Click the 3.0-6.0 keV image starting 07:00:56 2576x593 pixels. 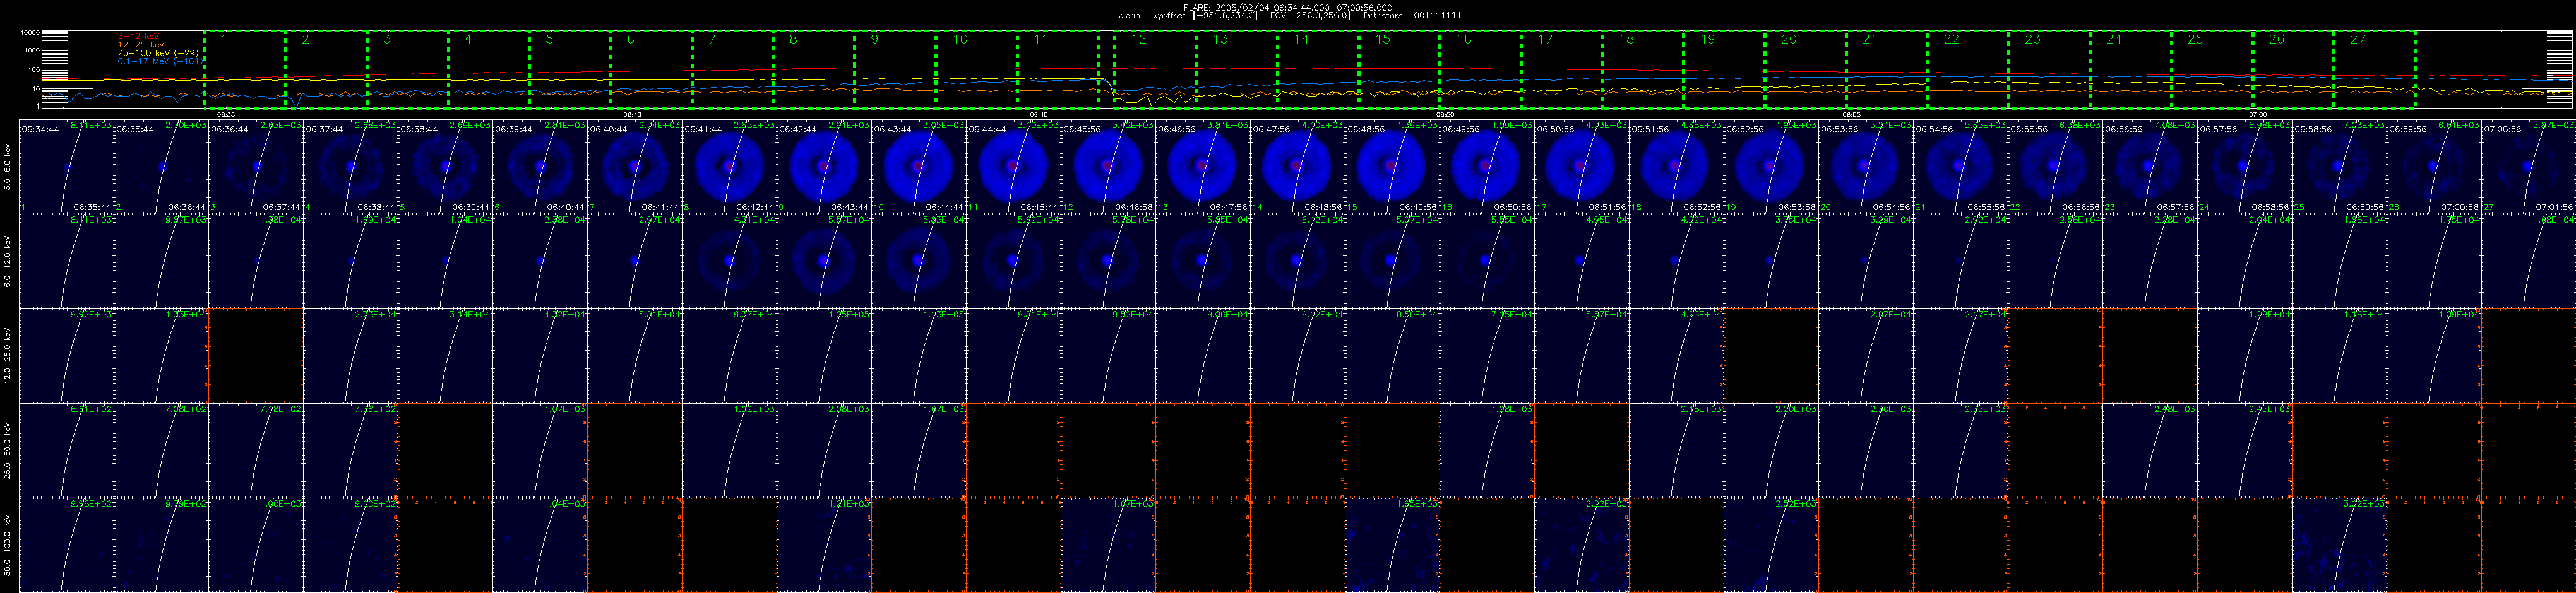[x=2529, y=166]
